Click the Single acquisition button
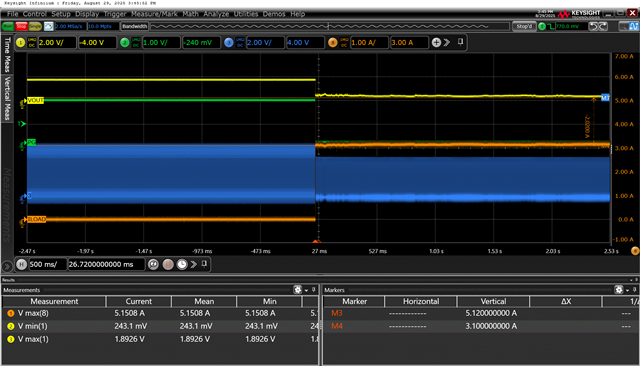Image resolution: width=640 pixels, height=366 pixels. point(35,27)
